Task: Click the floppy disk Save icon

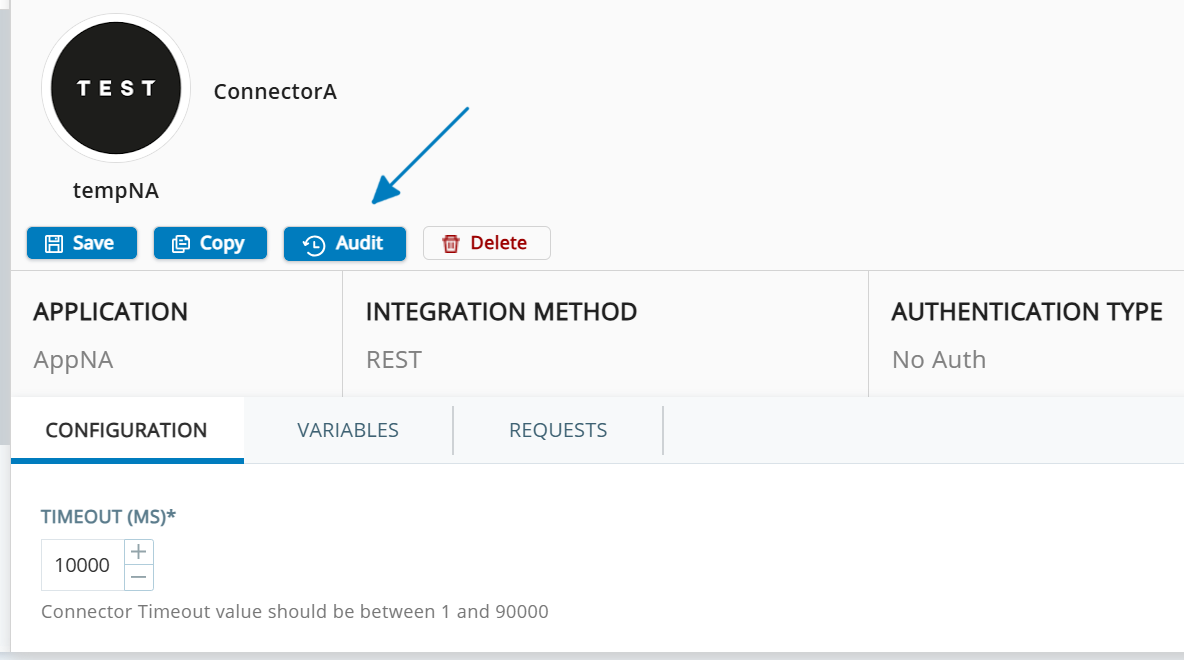Action: coord(54,244)
